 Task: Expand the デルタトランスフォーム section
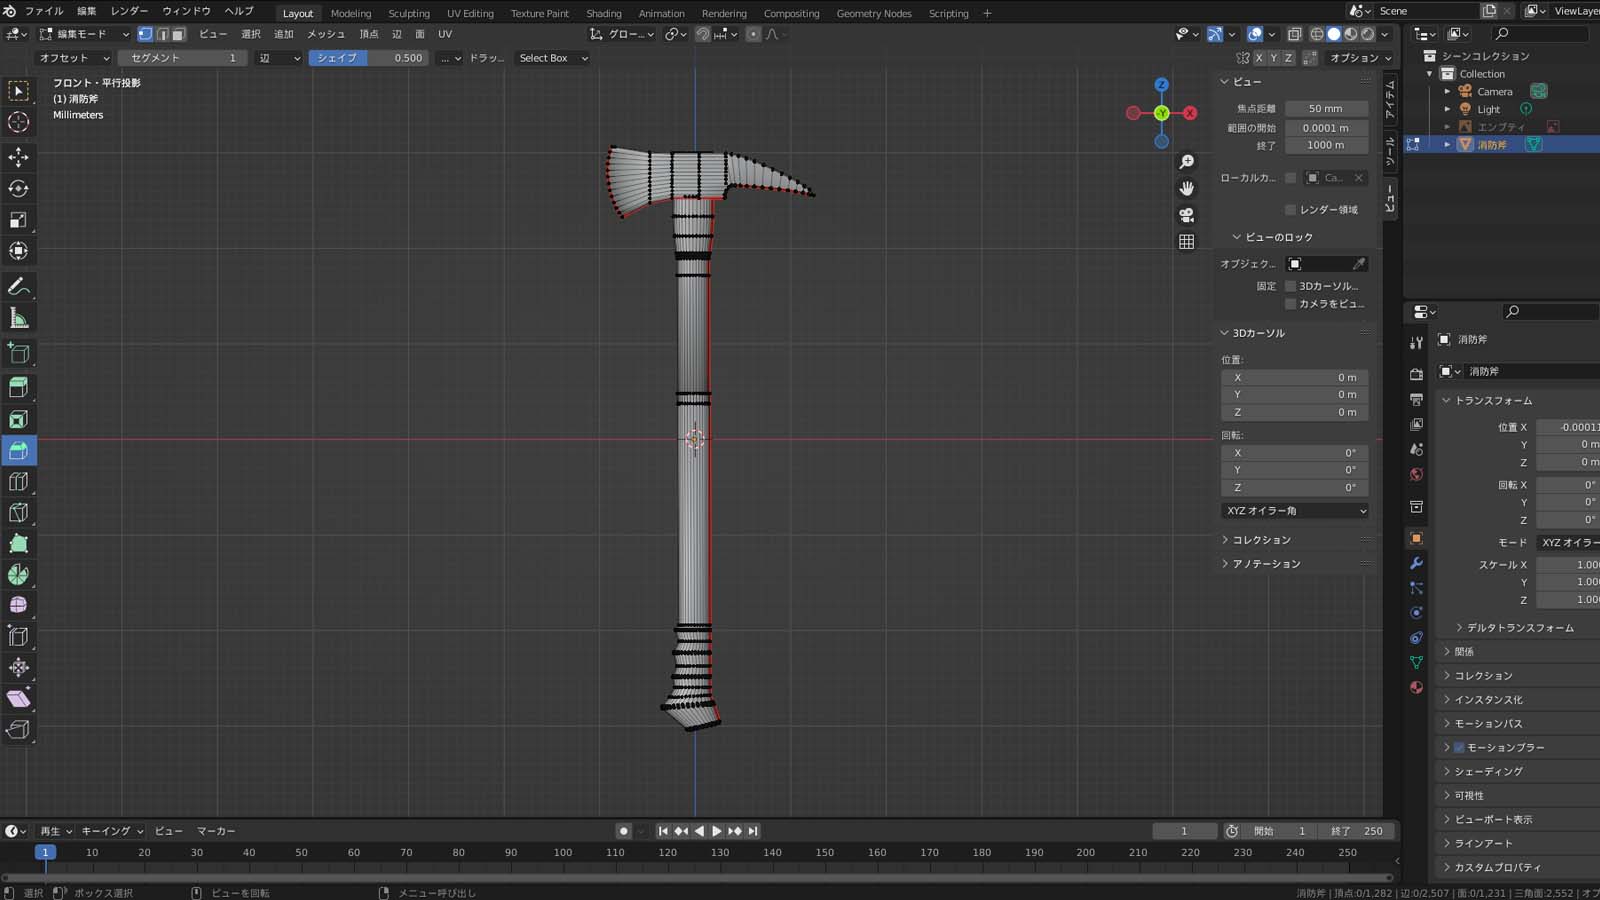(1519, 628)
